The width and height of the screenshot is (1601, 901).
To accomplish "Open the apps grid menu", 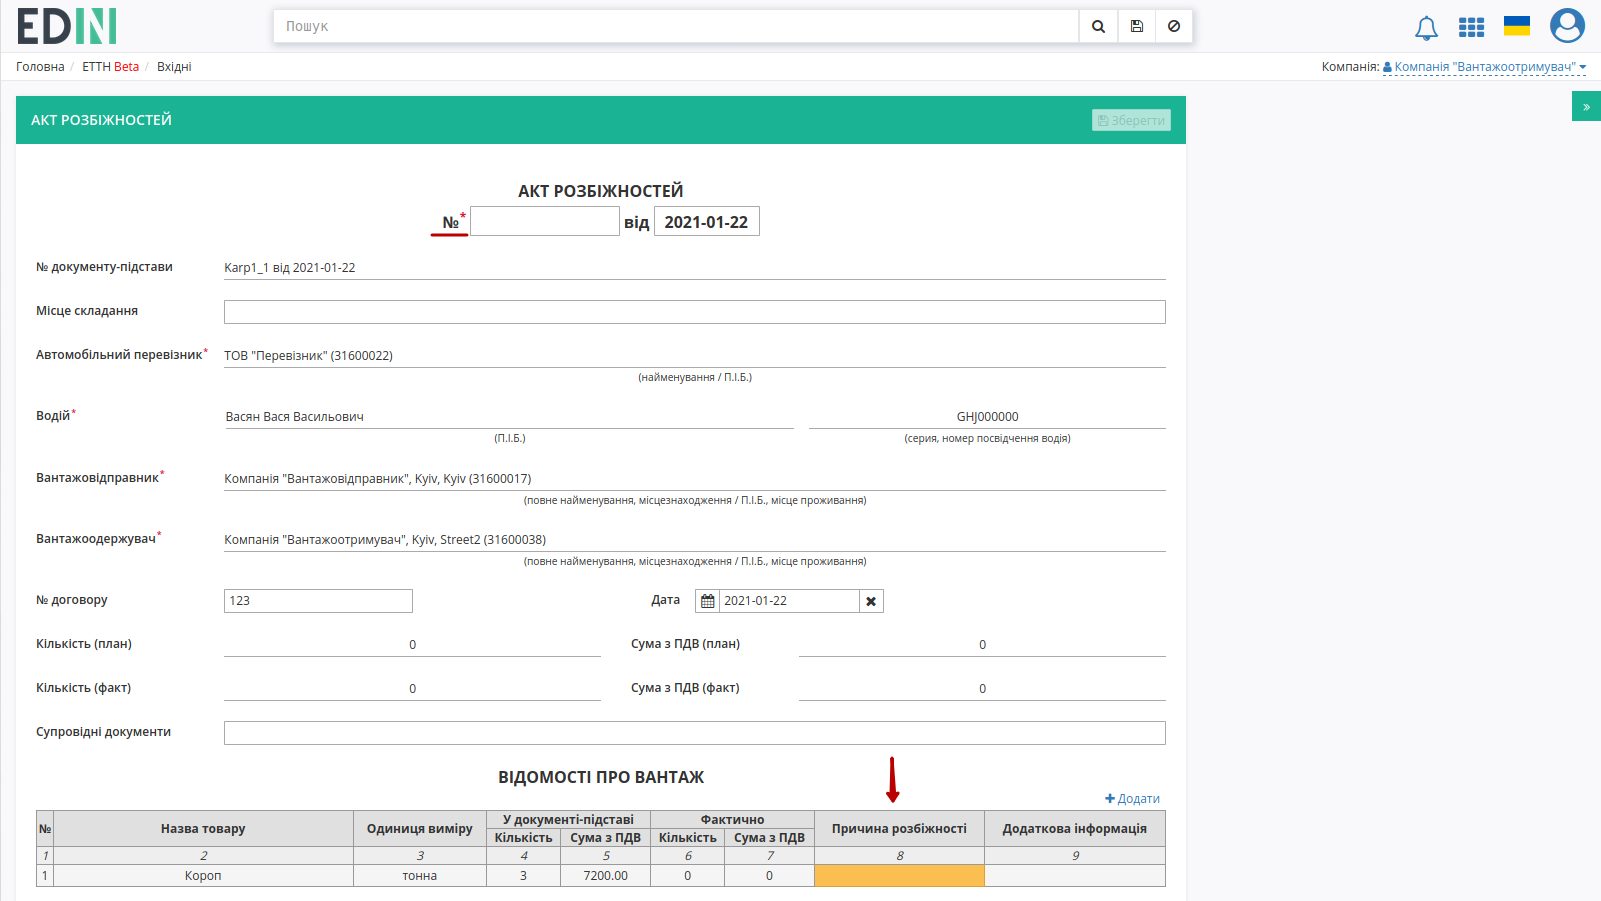I will point(1471,27).
